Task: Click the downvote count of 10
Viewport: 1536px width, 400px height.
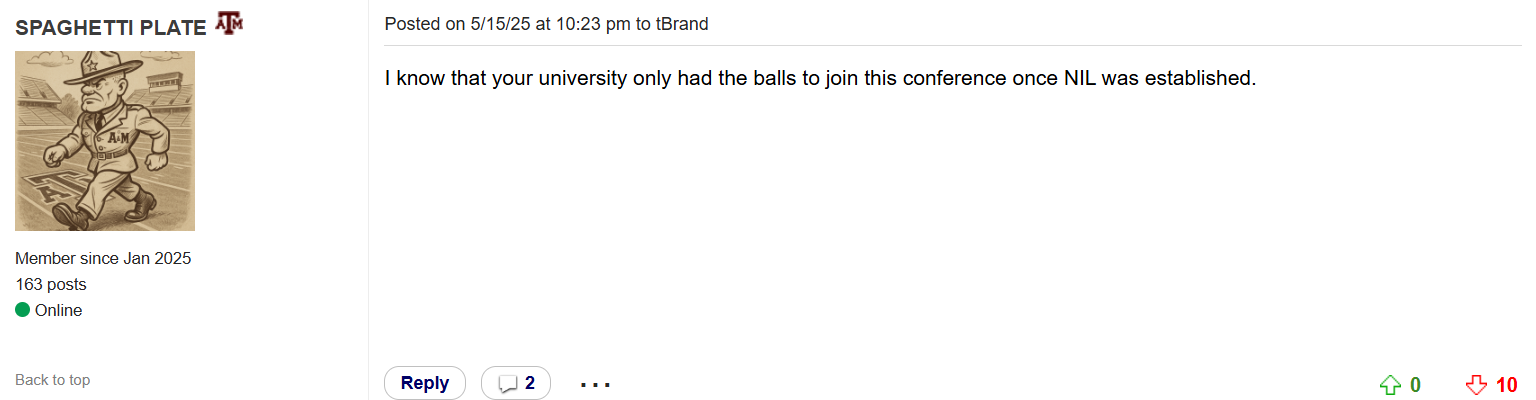Action: pos(1507,385)
